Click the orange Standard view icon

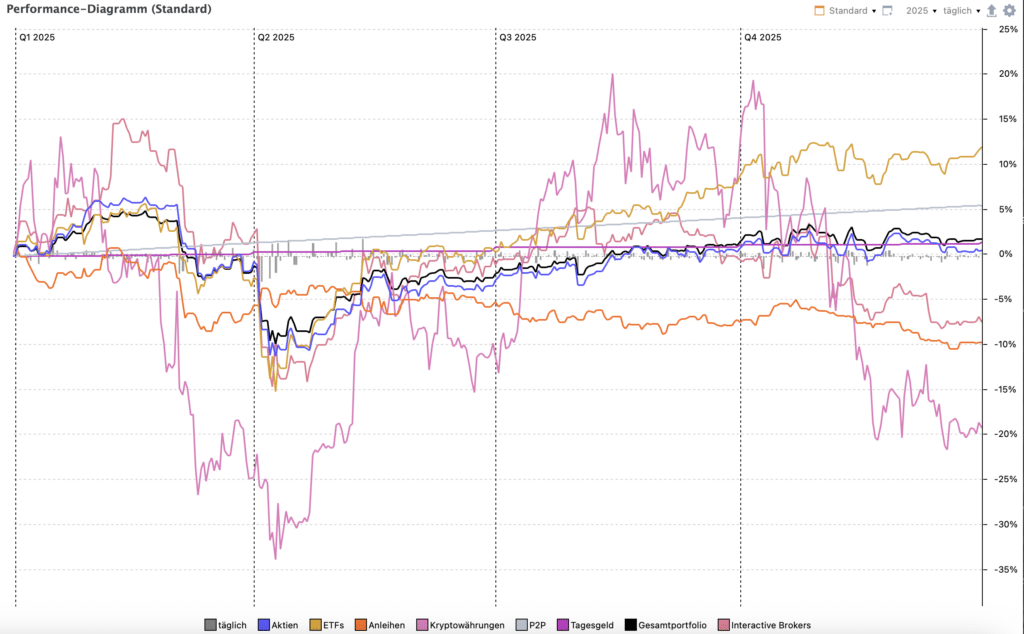pyautogui.click(x=820, y=10)
